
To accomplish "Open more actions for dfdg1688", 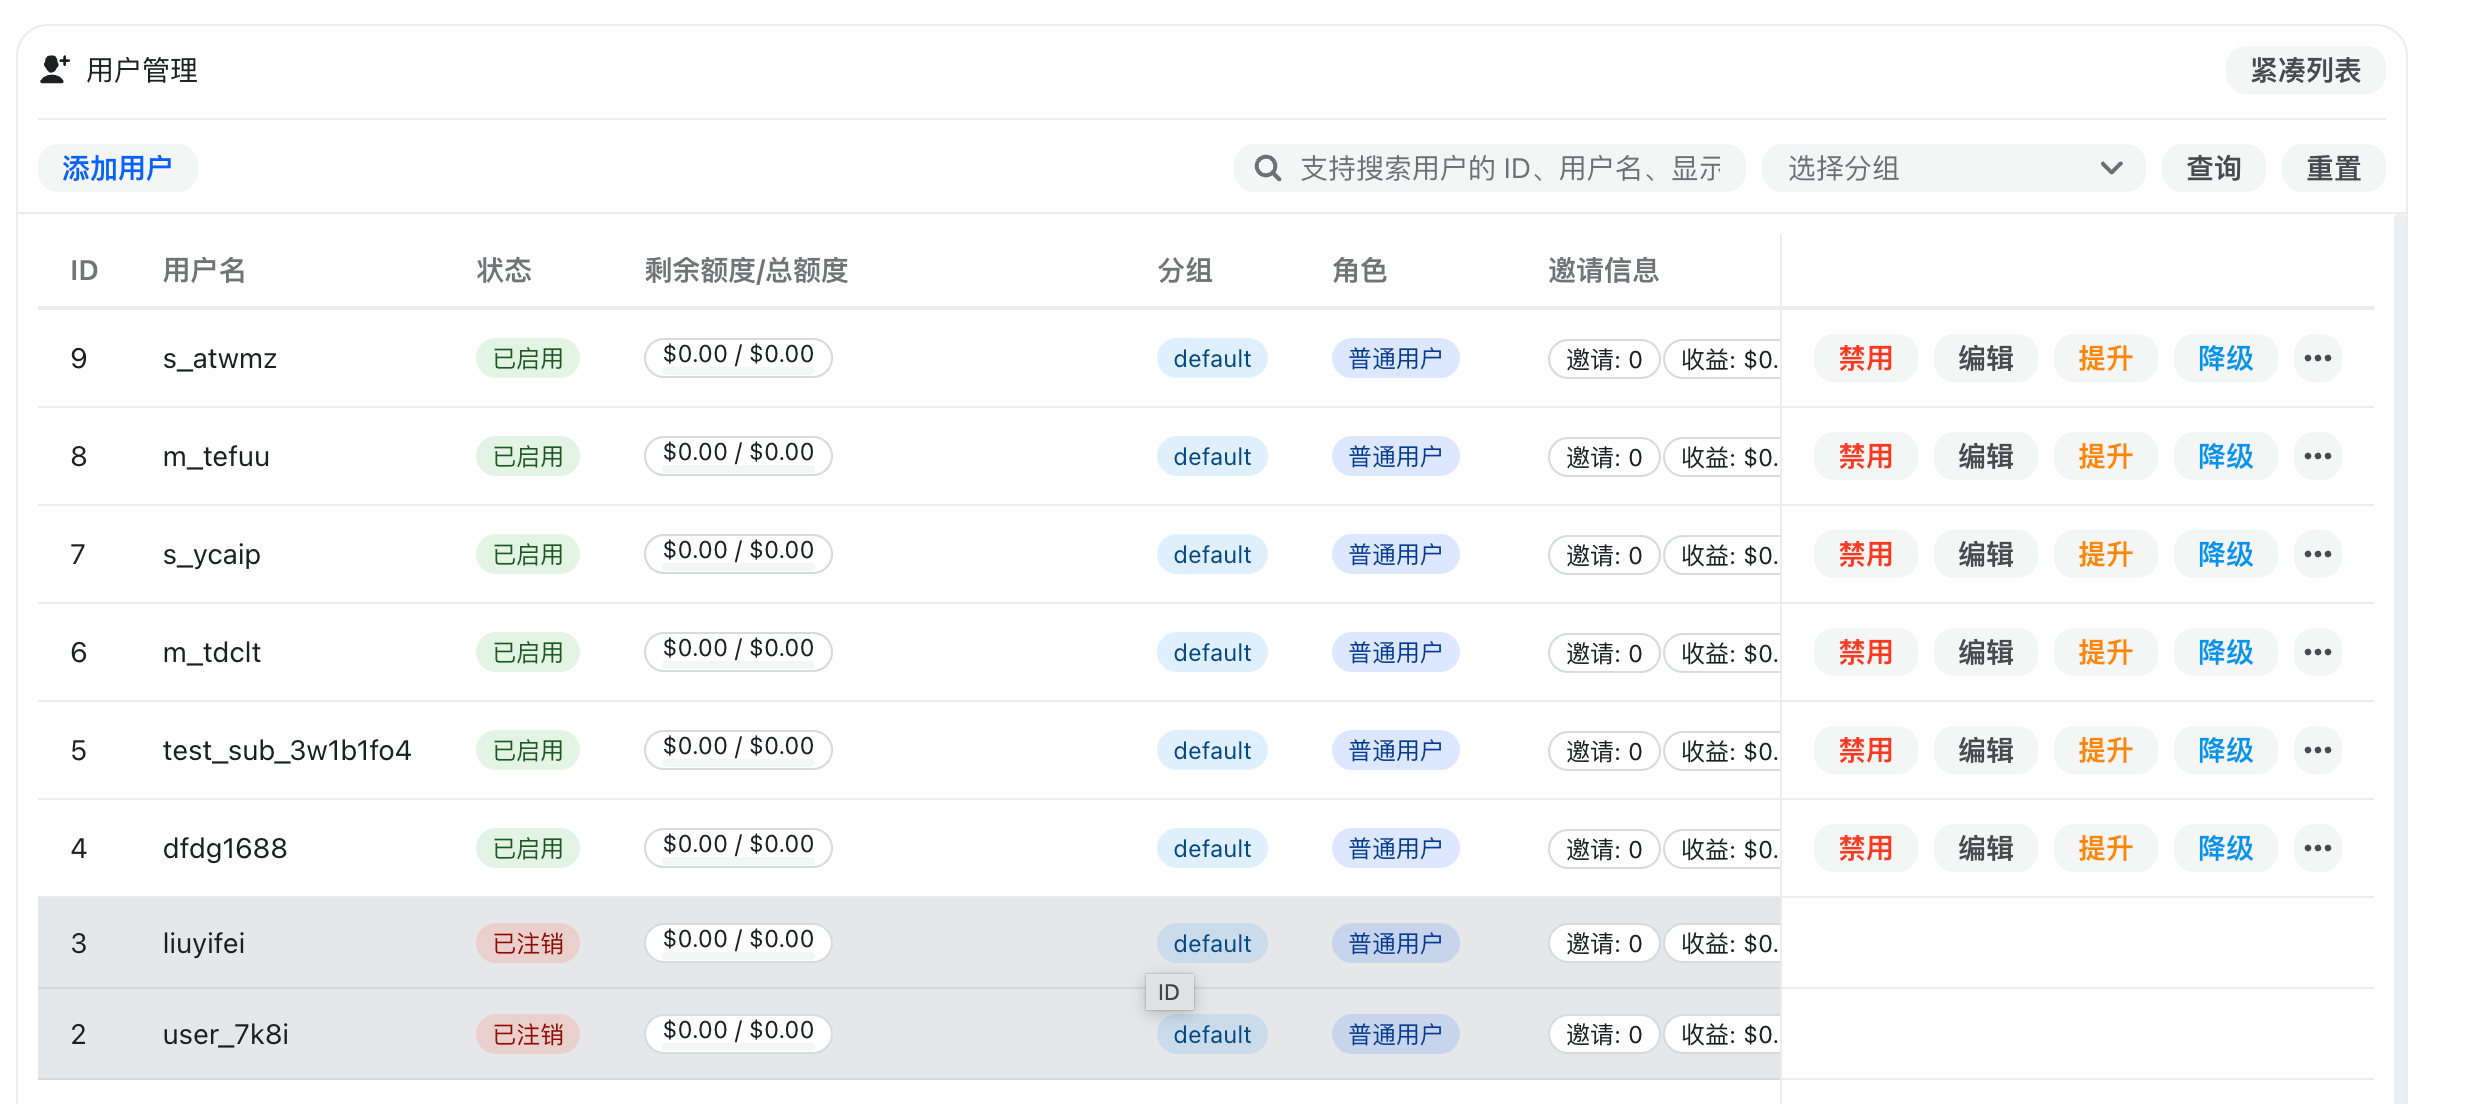I will (x=2317, y=848).
